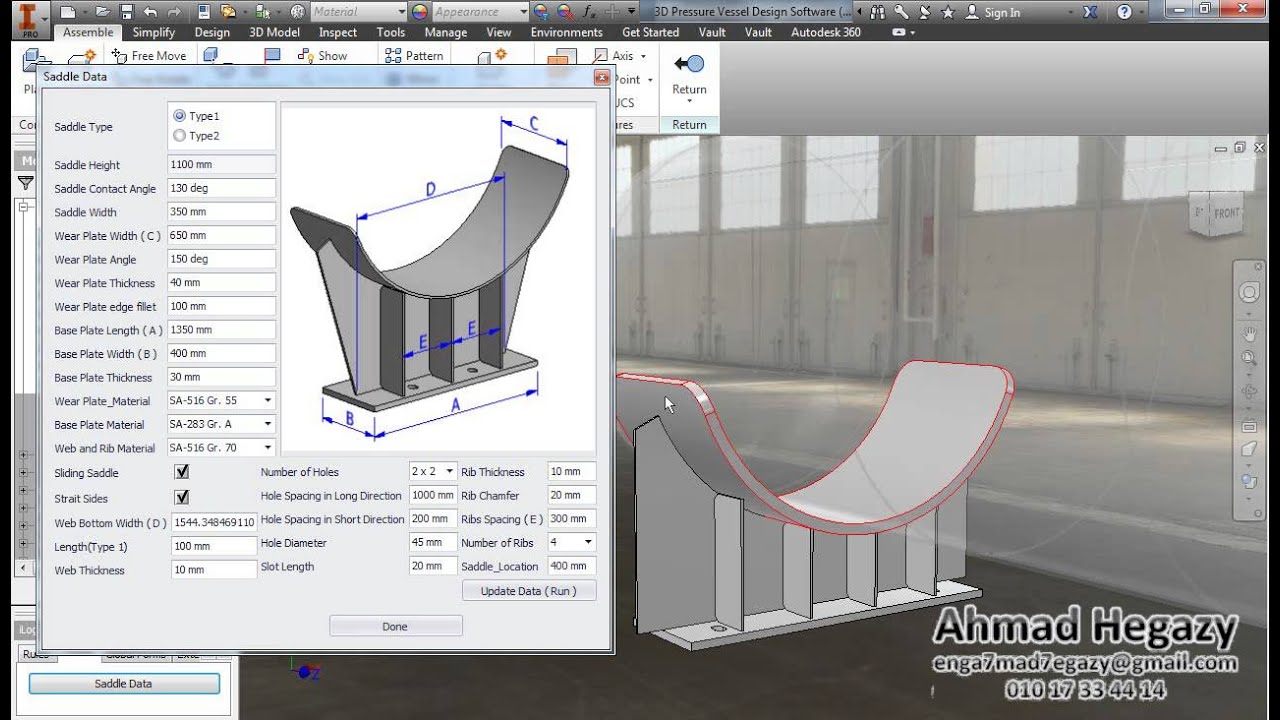Save the document with the floppy disk icon
The width and height of the screenshot is (1280, 720).
(127, 12)
